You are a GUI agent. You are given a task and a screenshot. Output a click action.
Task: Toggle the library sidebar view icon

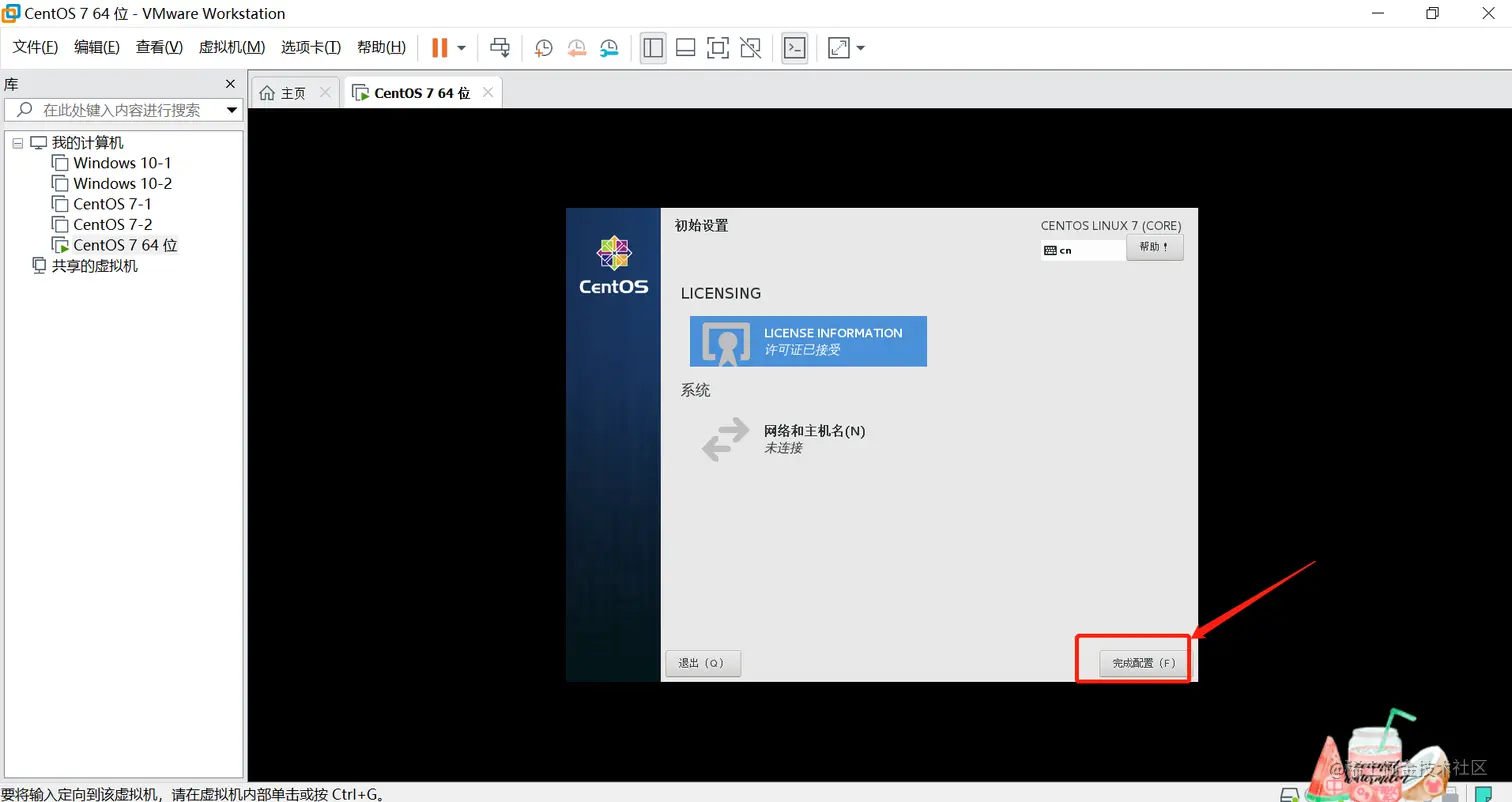coord(653,47)
